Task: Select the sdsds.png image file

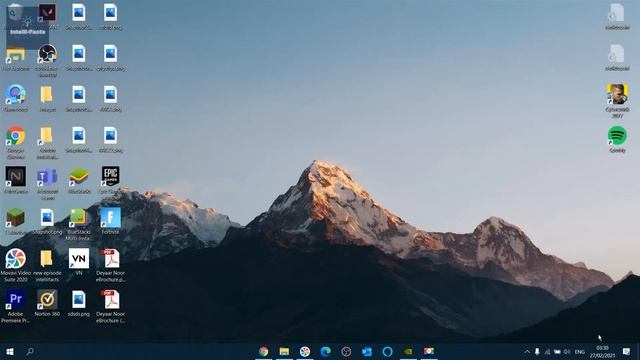Action: click(x=79, y=299)
